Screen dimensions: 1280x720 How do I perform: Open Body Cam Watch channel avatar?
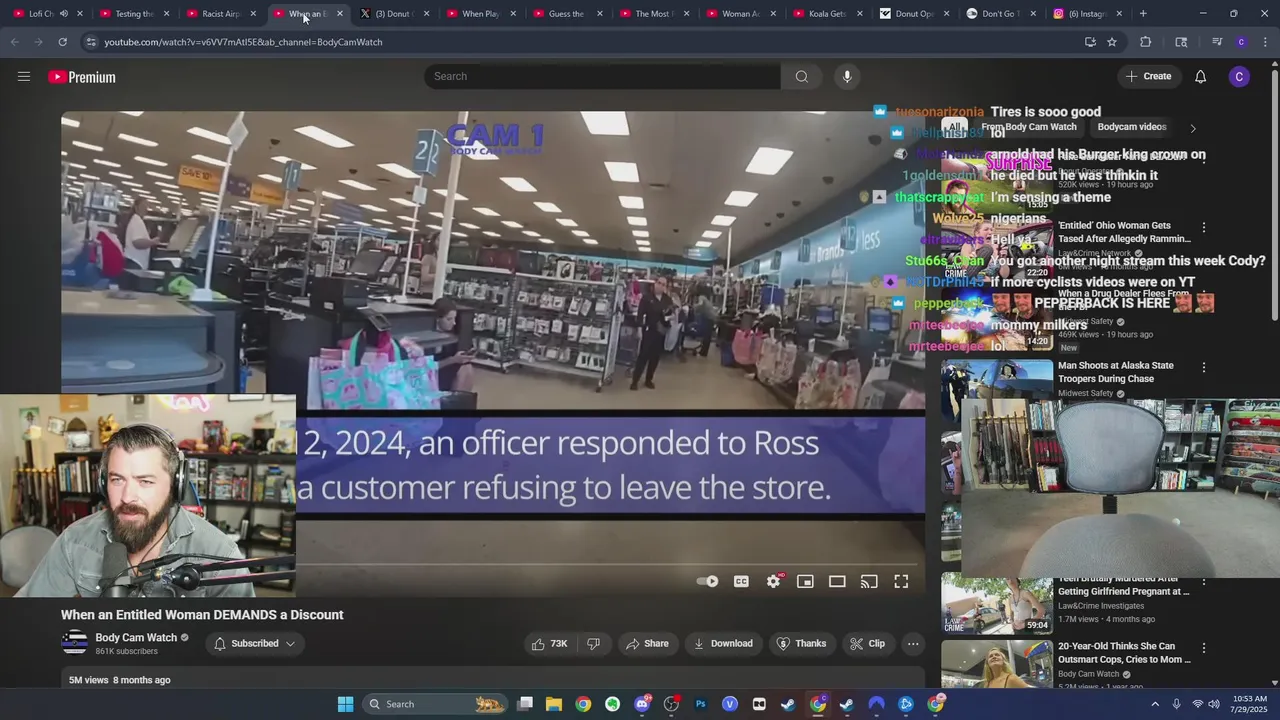point(75,643)
